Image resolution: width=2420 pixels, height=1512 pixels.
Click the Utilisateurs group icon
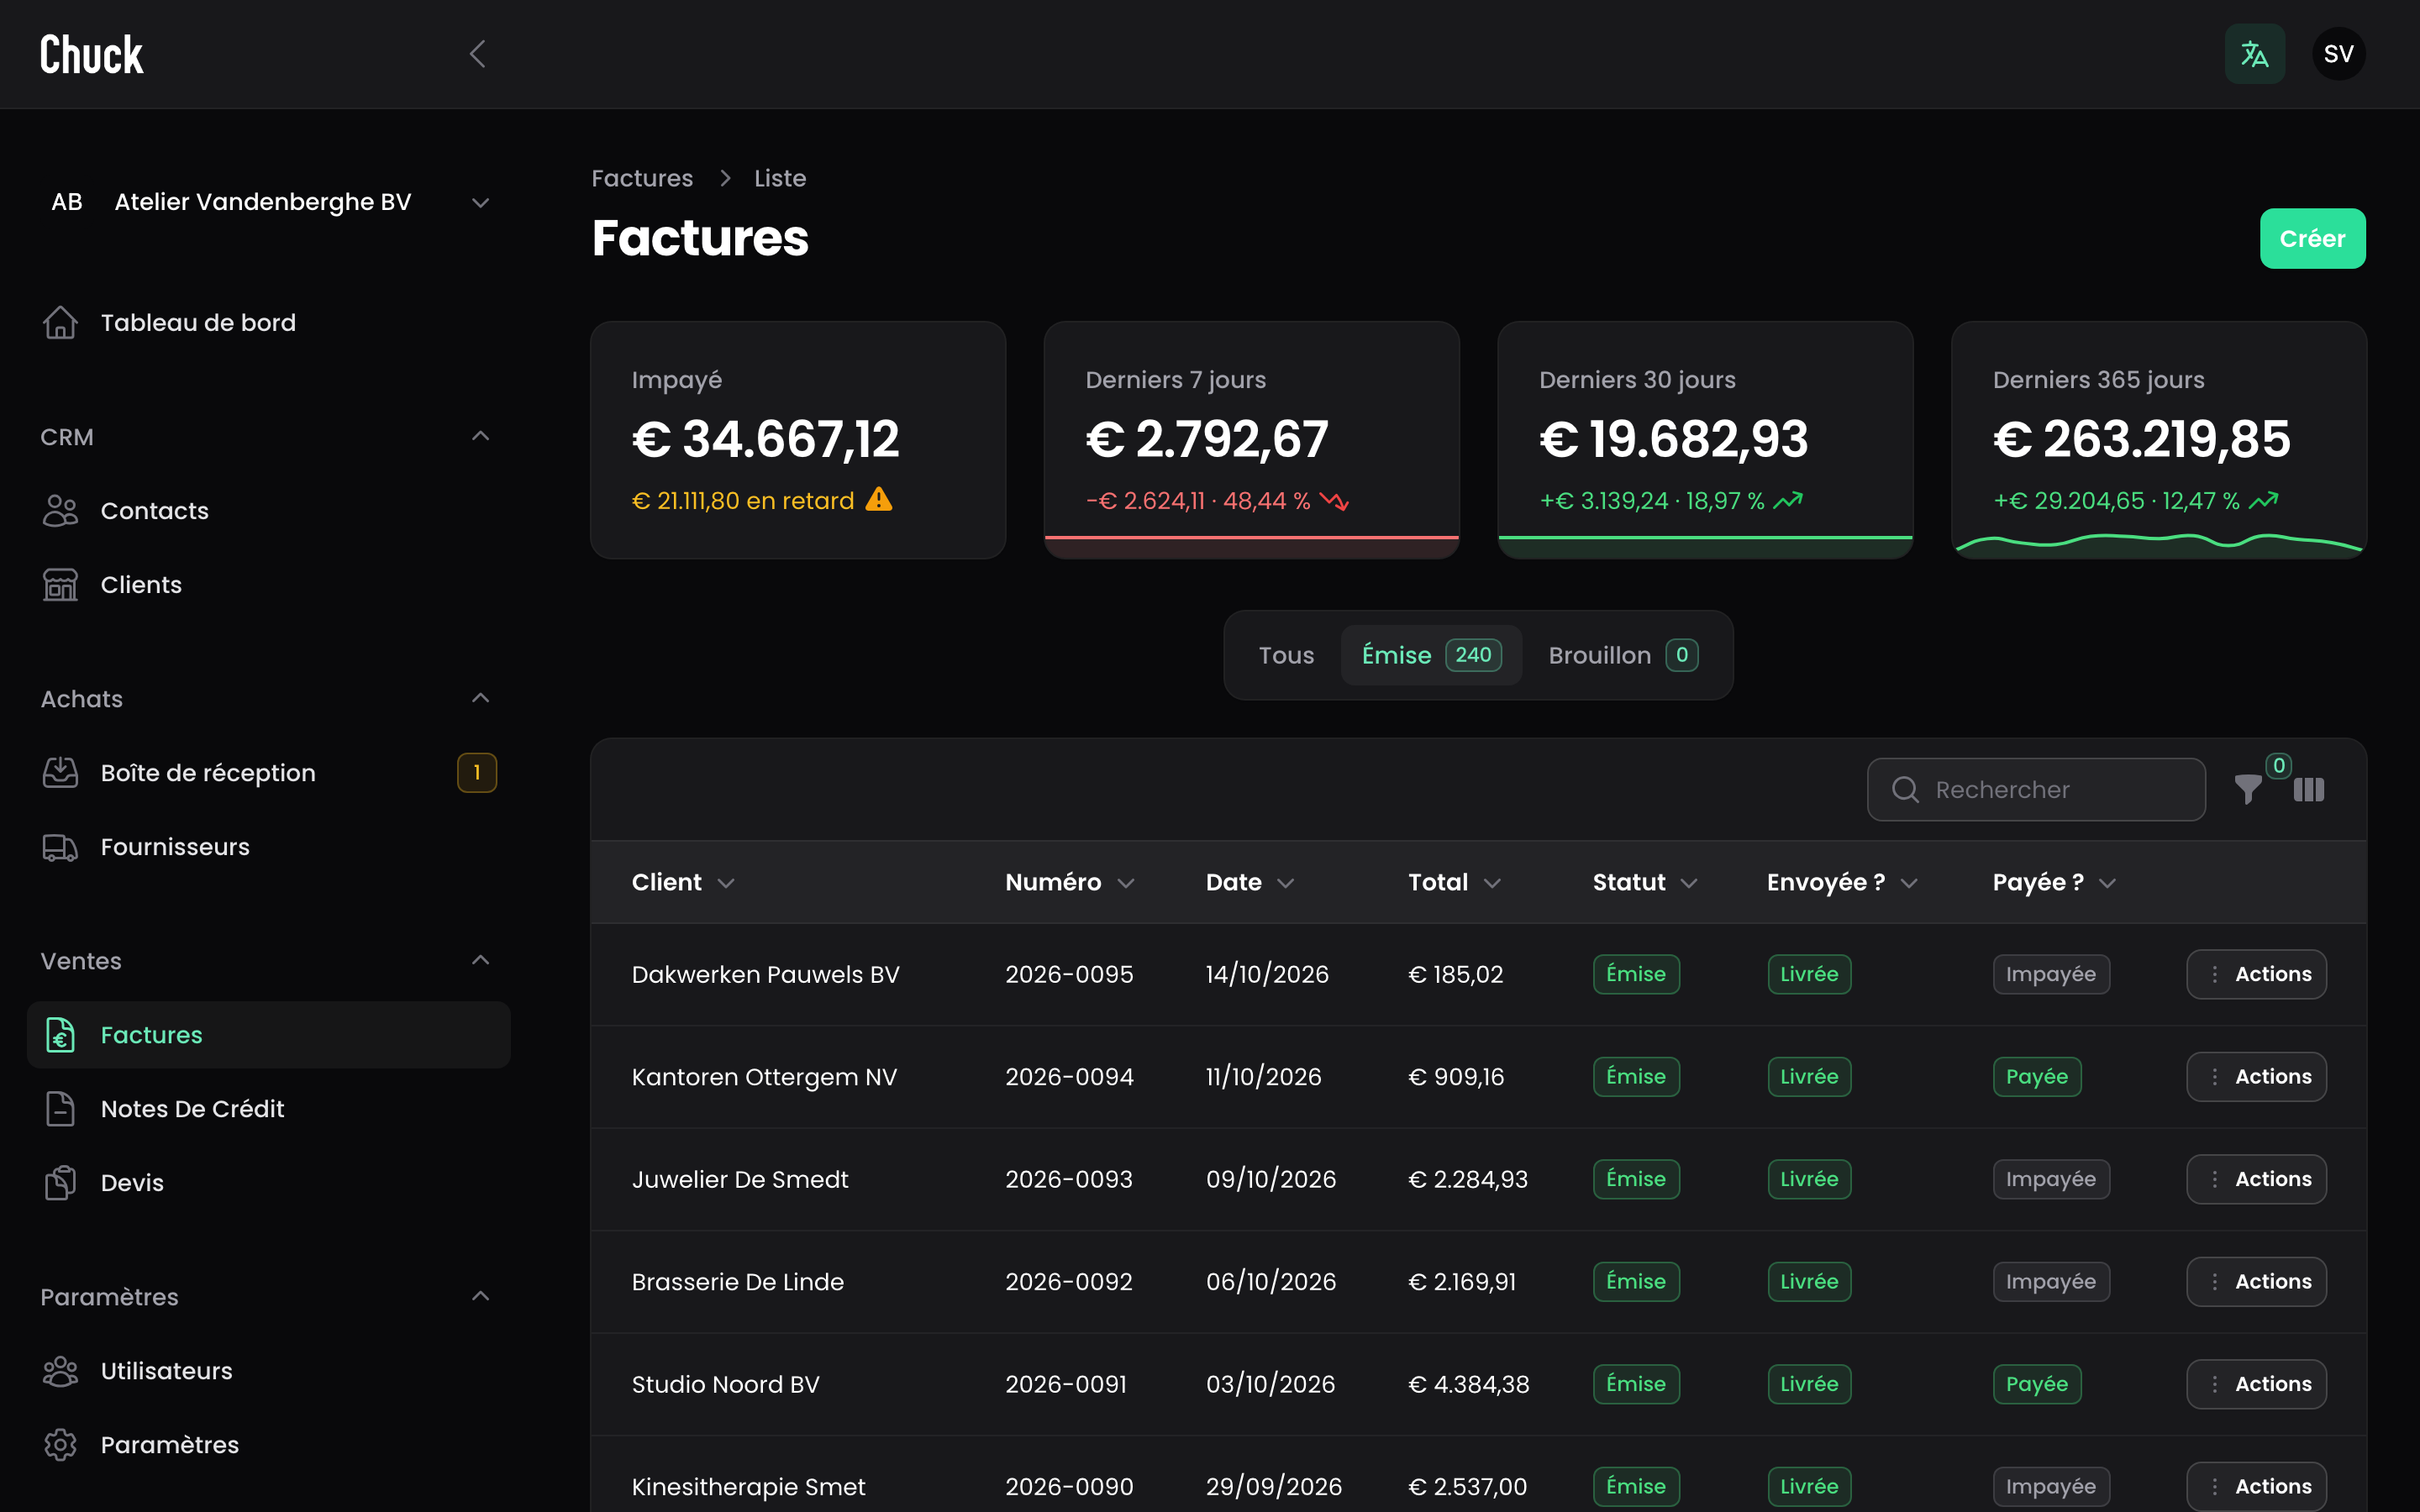[60, 1371]
